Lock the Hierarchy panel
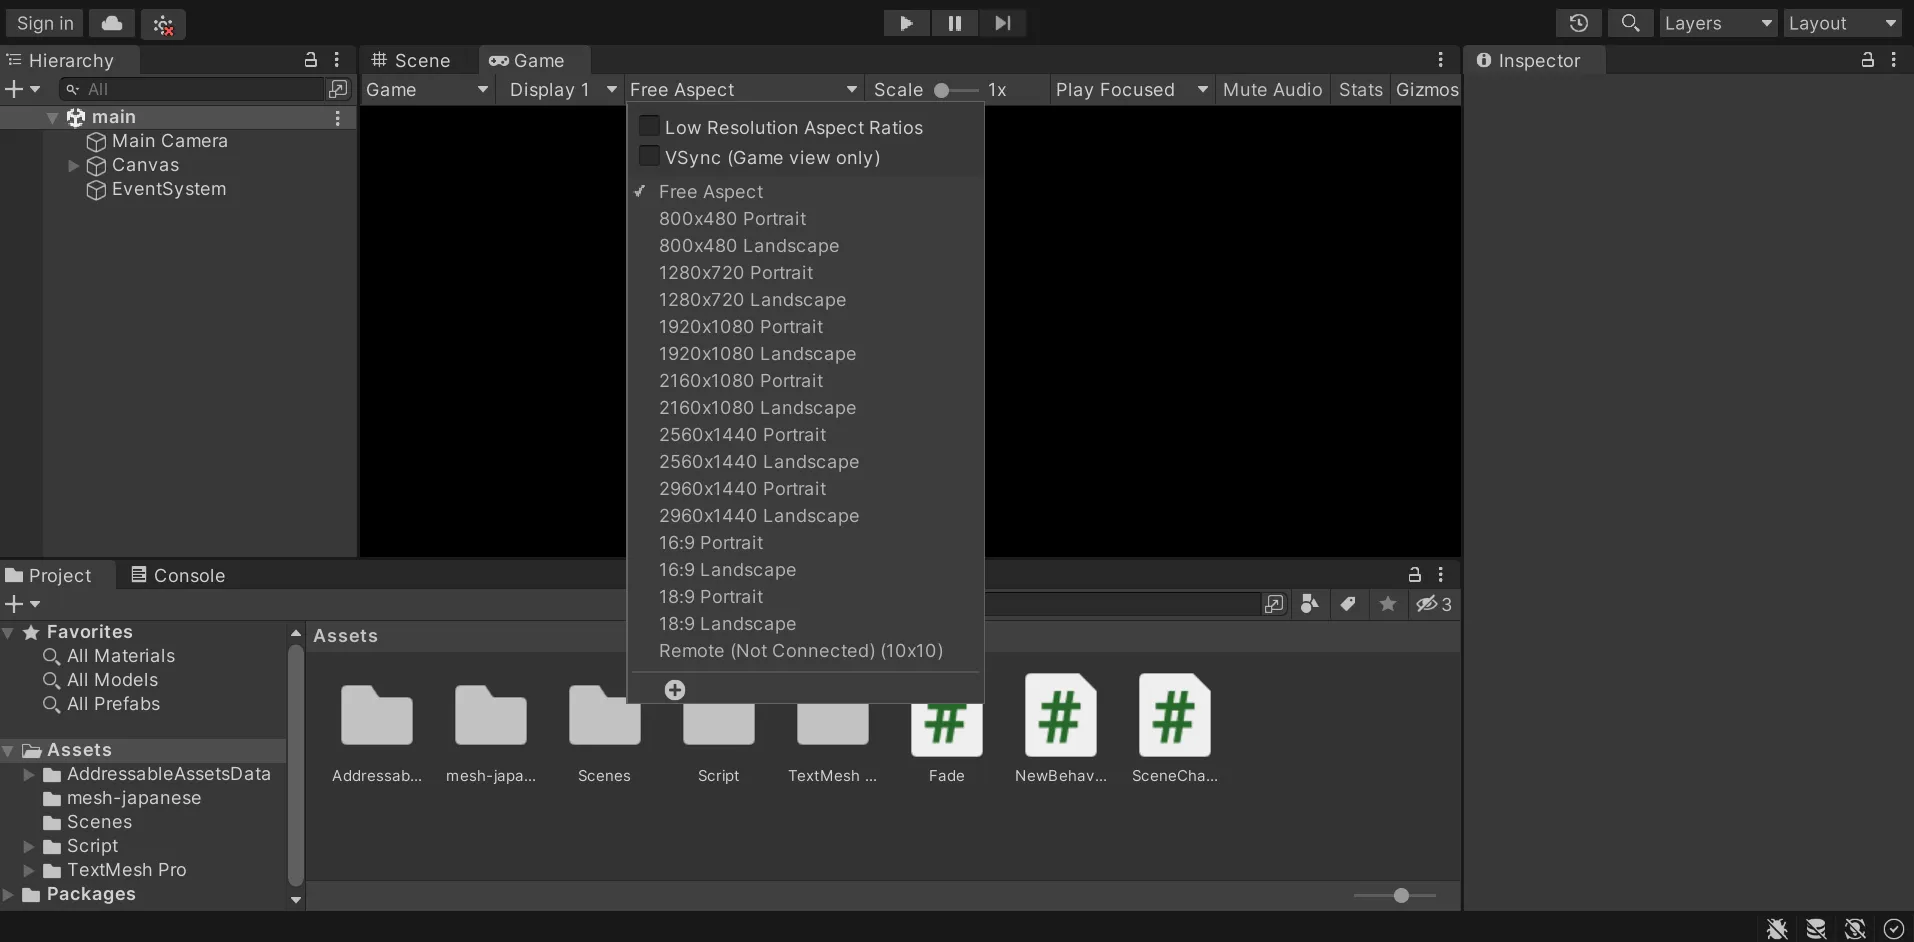 coord(311,60)
